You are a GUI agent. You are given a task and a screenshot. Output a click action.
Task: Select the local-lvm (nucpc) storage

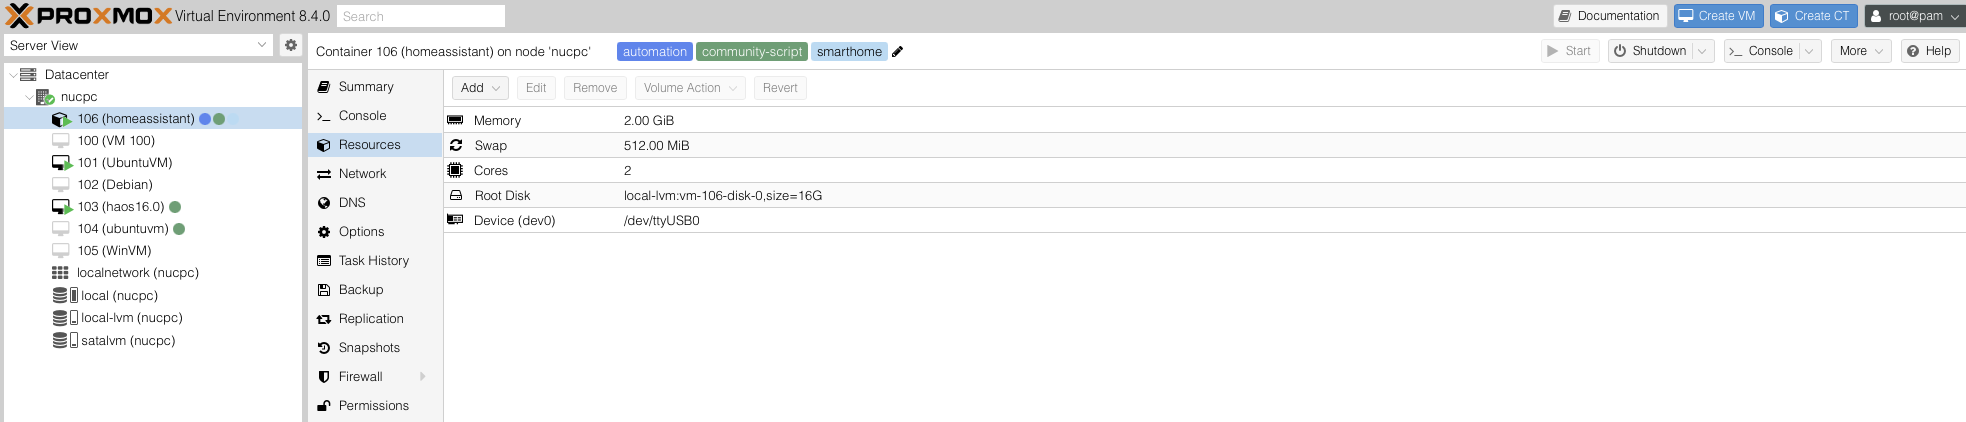click(131, 318)
